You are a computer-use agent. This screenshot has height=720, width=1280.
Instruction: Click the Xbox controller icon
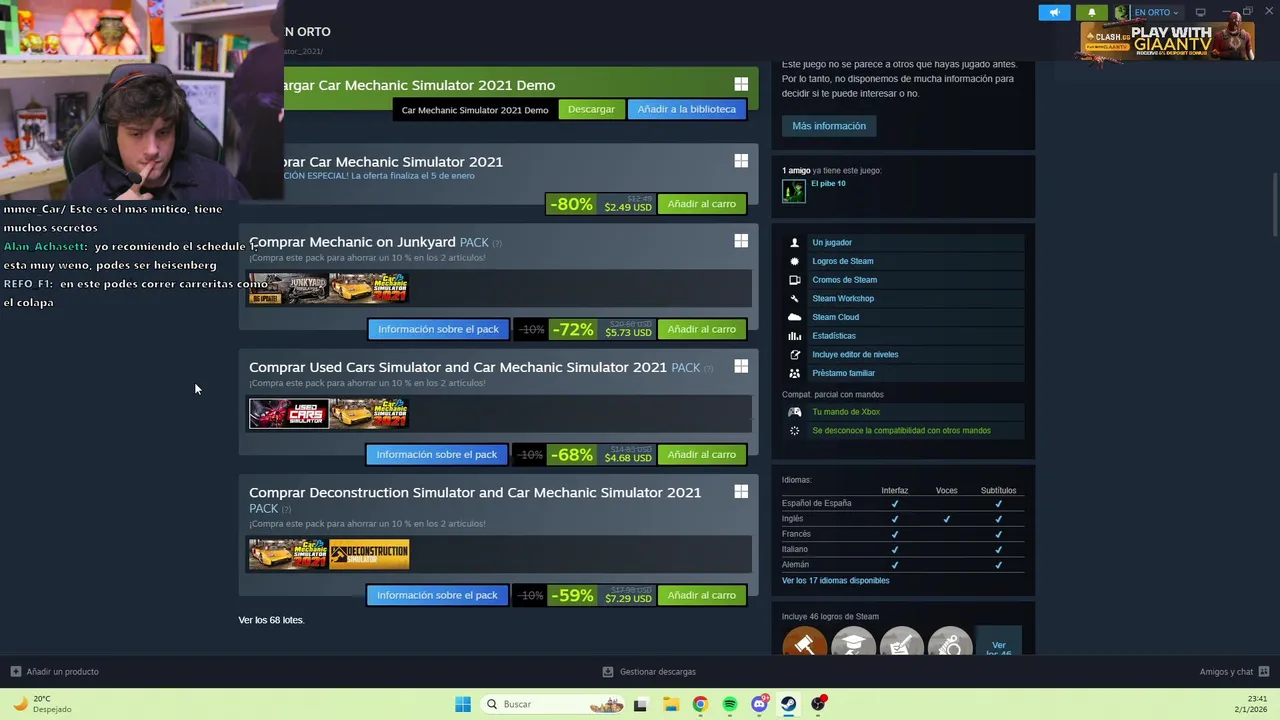[795, 412]
